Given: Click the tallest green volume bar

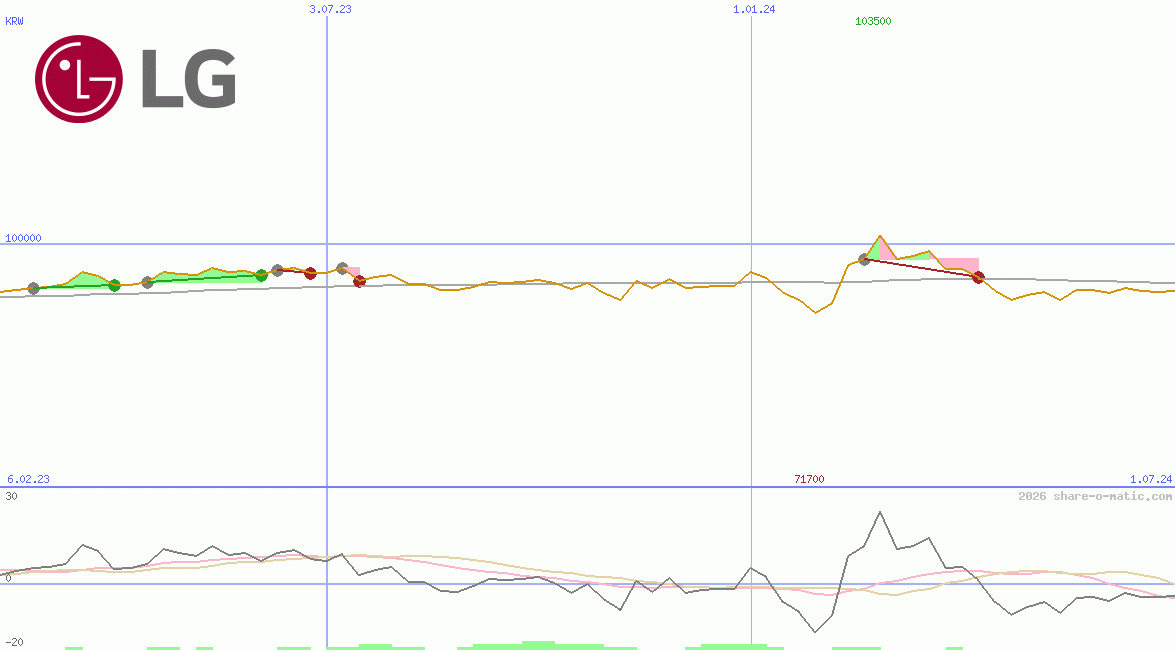Looking at the screenshot, I should click(x=540, y=643).
